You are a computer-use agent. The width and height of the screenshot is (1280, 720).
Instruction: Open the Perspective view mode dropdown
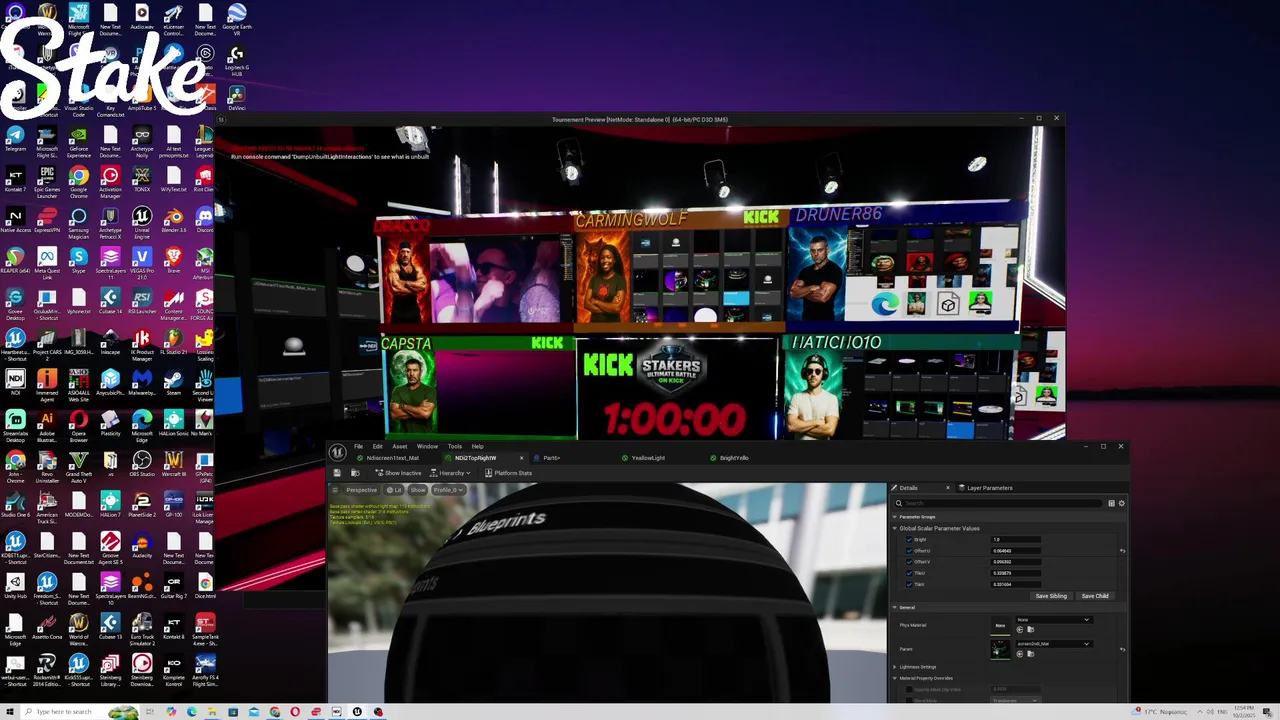(361, 490)
